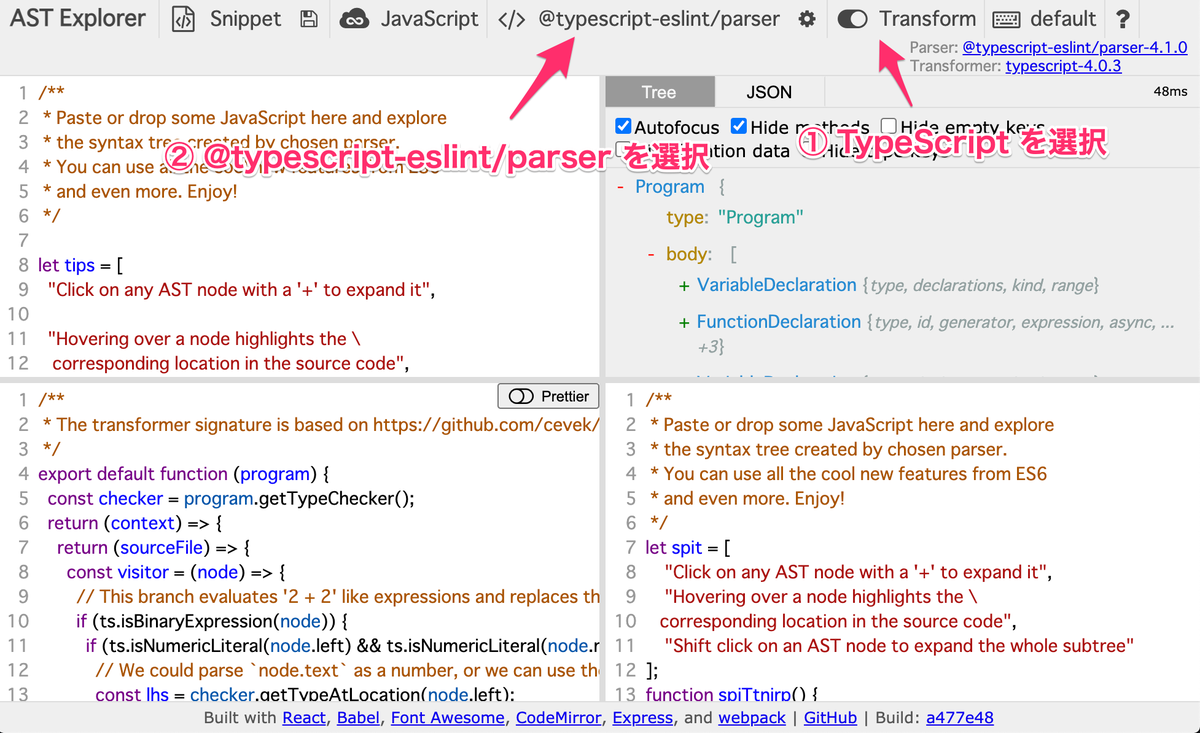Screen dimensions: 1200x733
Task: Click the 'let spit = [' output line
Action: [689, 548]
